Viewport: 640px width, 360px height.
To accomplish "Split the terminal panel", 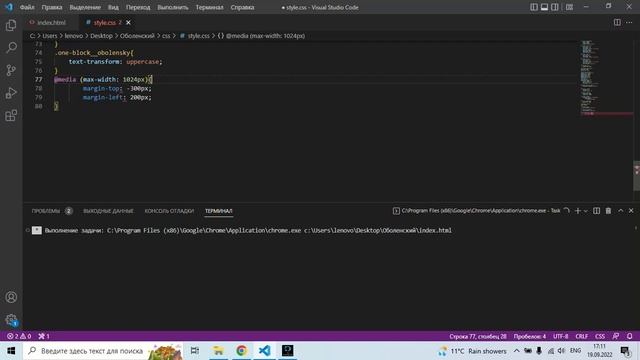I will pos(596,211).
